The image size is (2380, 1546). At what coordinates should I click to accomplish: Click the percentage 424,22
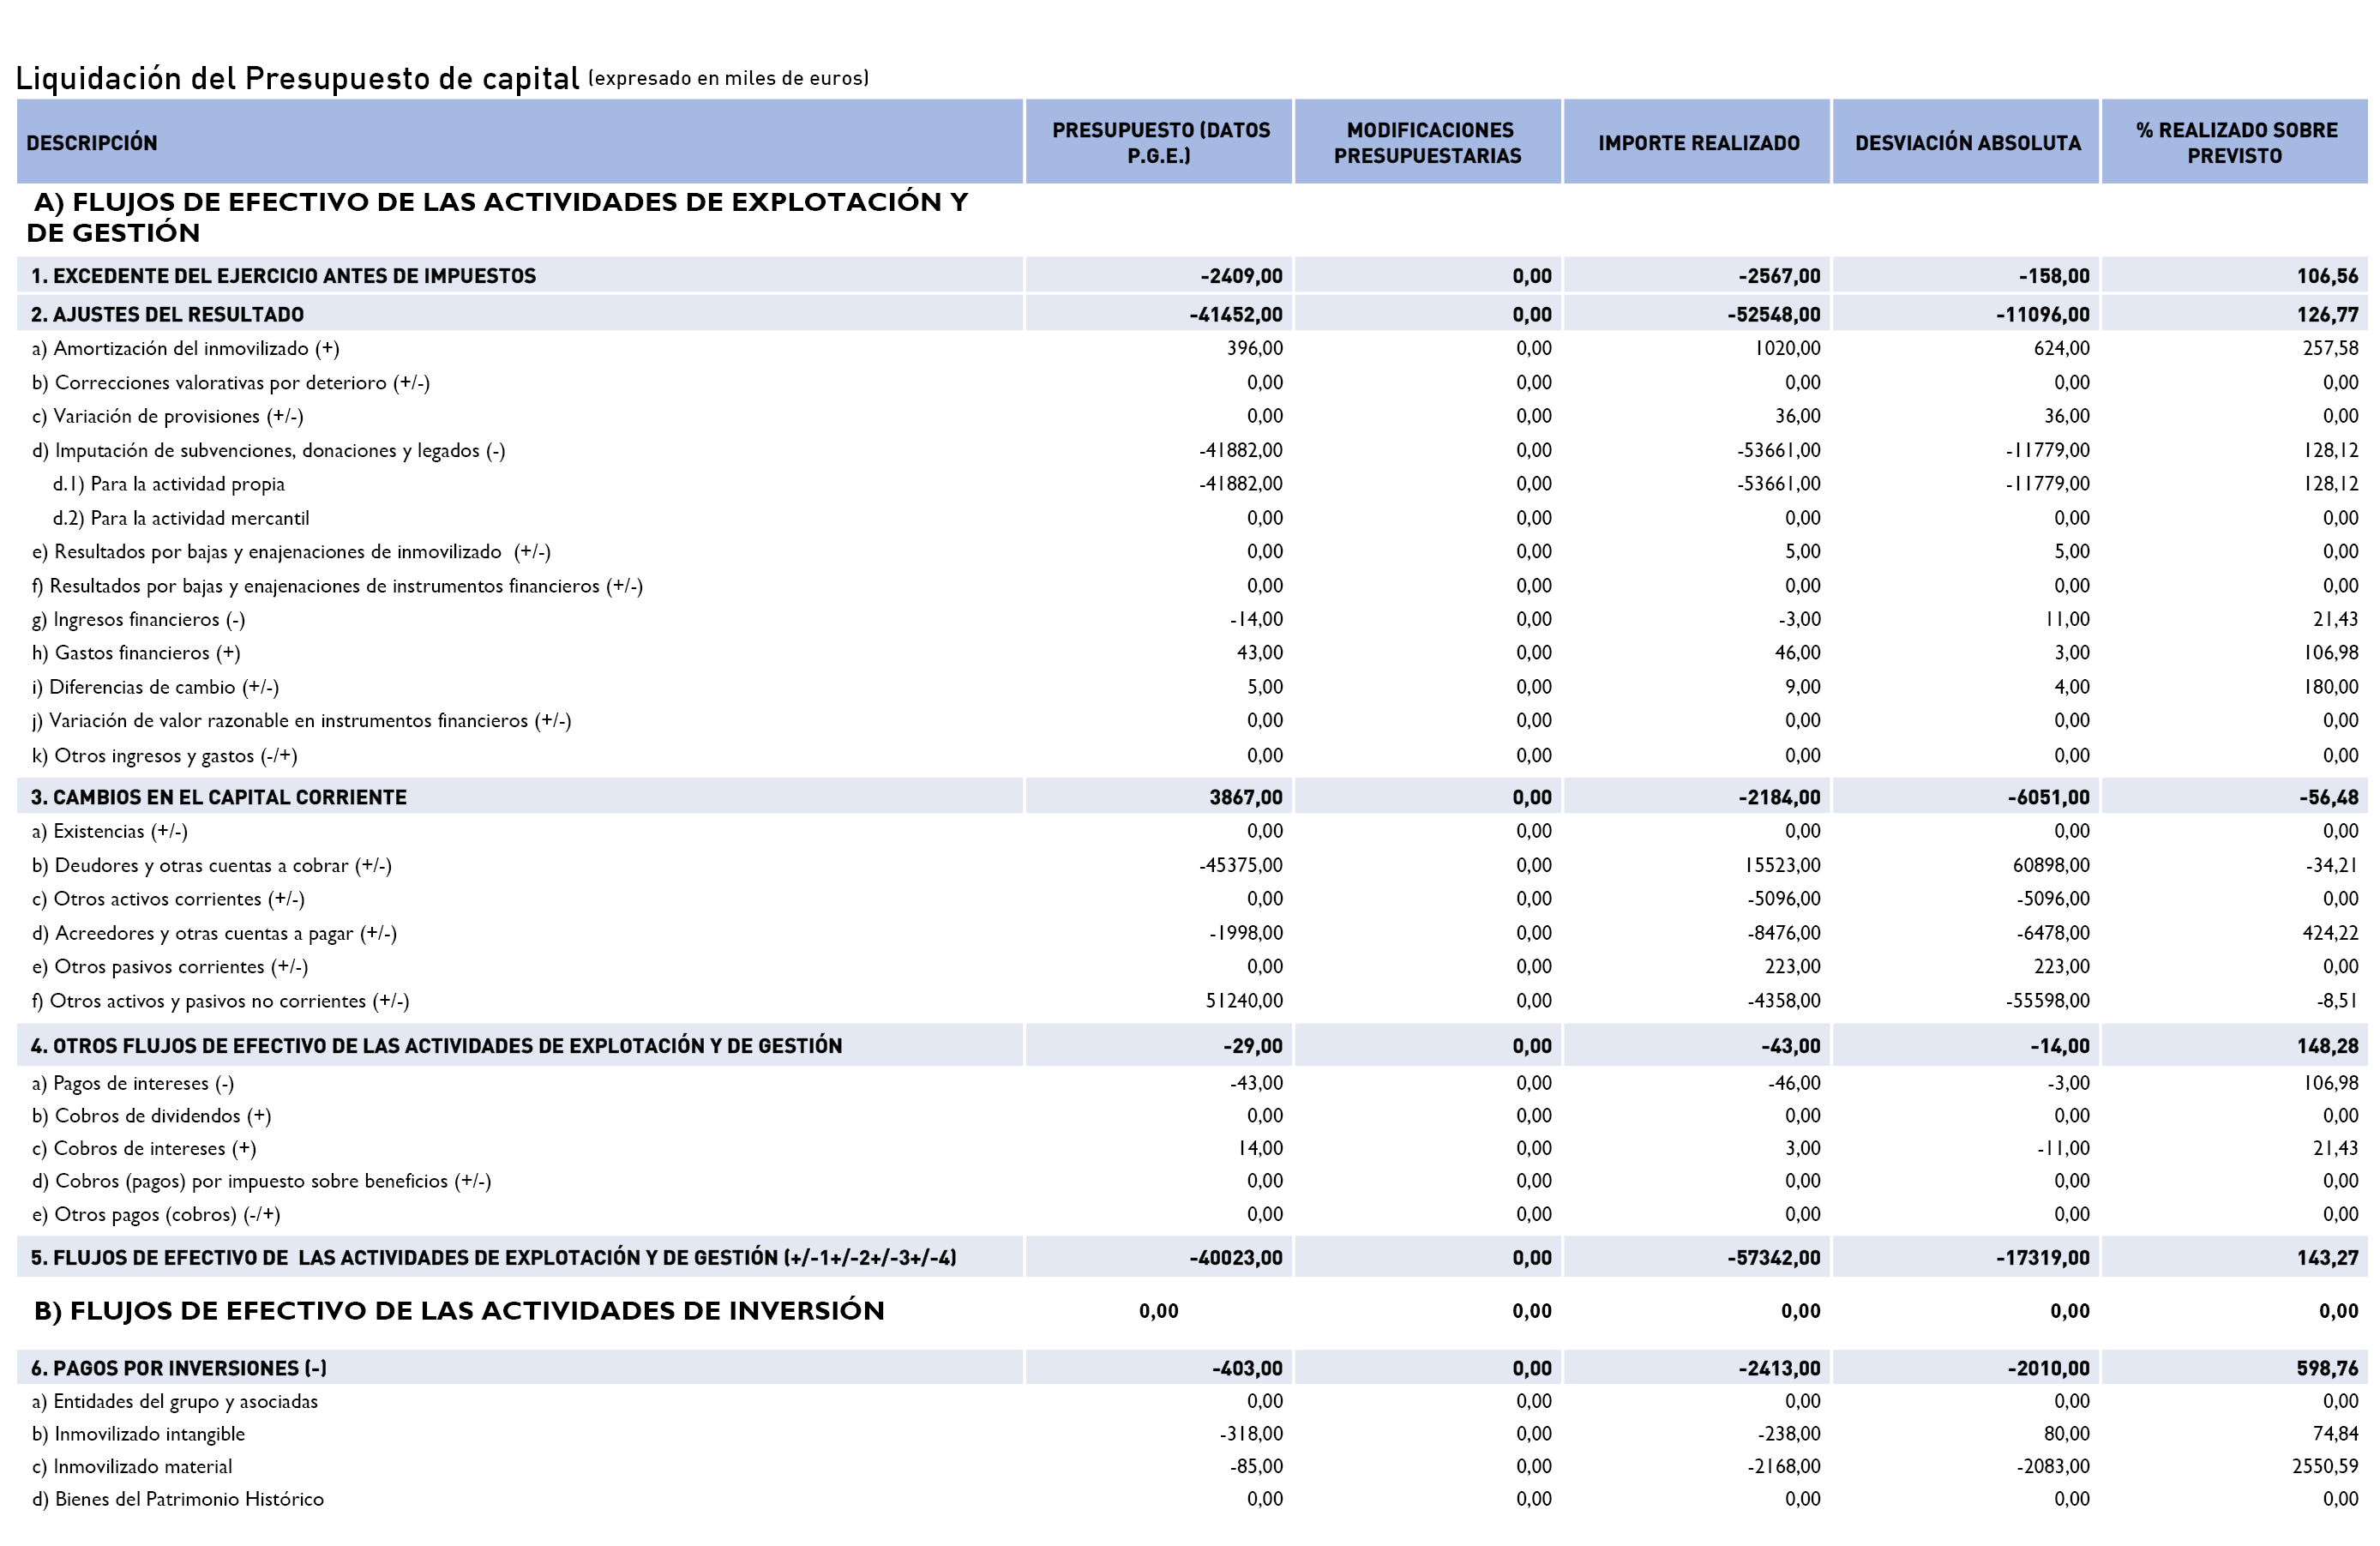tap(2330, 933)
